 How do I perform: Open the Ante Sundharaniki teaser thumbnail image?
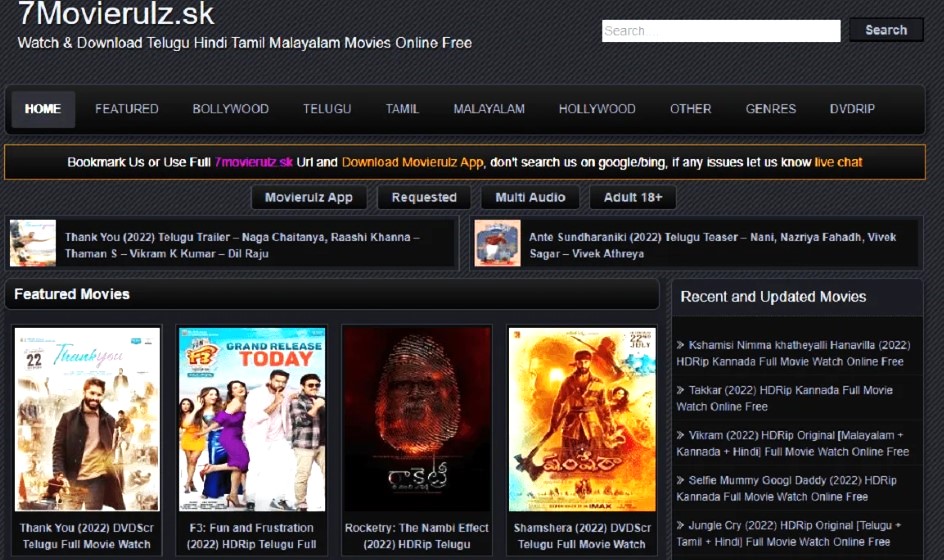click(497, 243)
